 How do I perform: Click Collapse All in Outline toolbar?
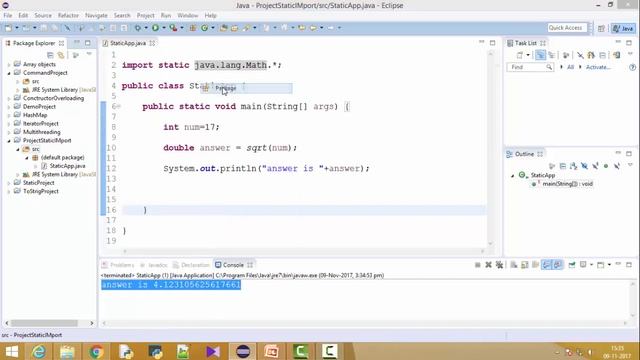pyautogui.click(x=563, y=166)
